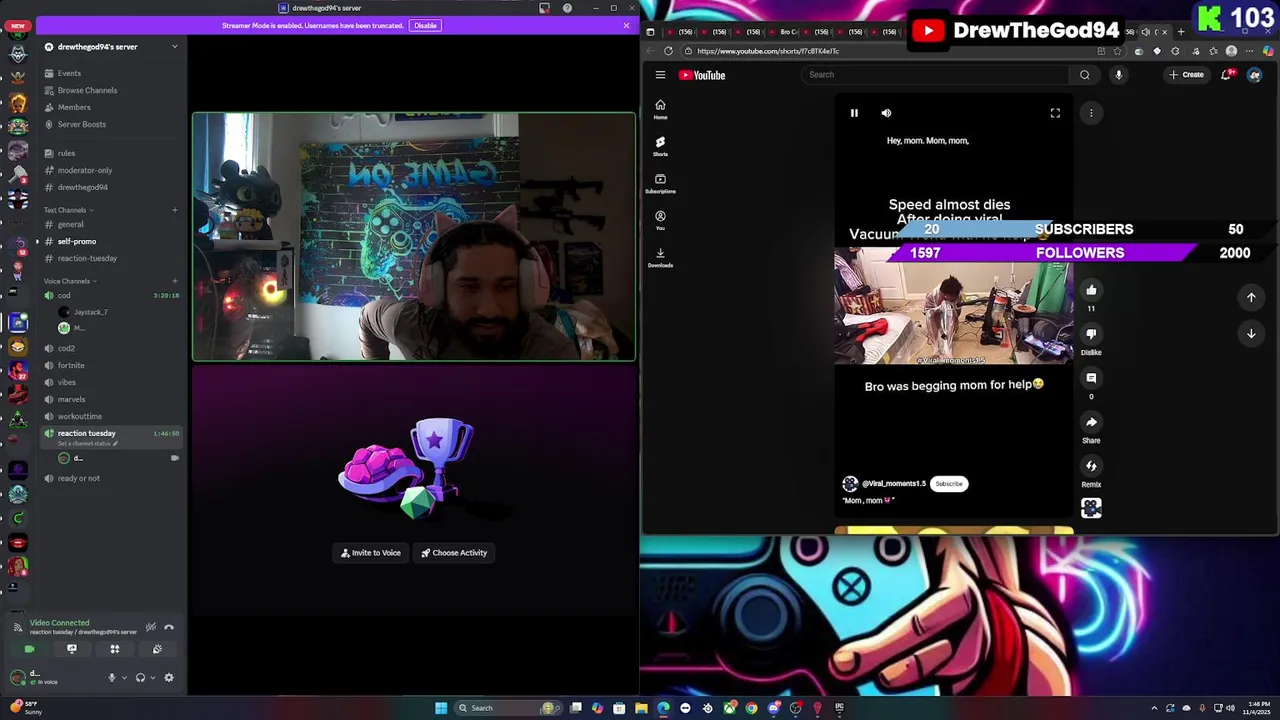Share the YouTube Short
This screenshot has height=720, width=1280.
tap(1091, 422)
